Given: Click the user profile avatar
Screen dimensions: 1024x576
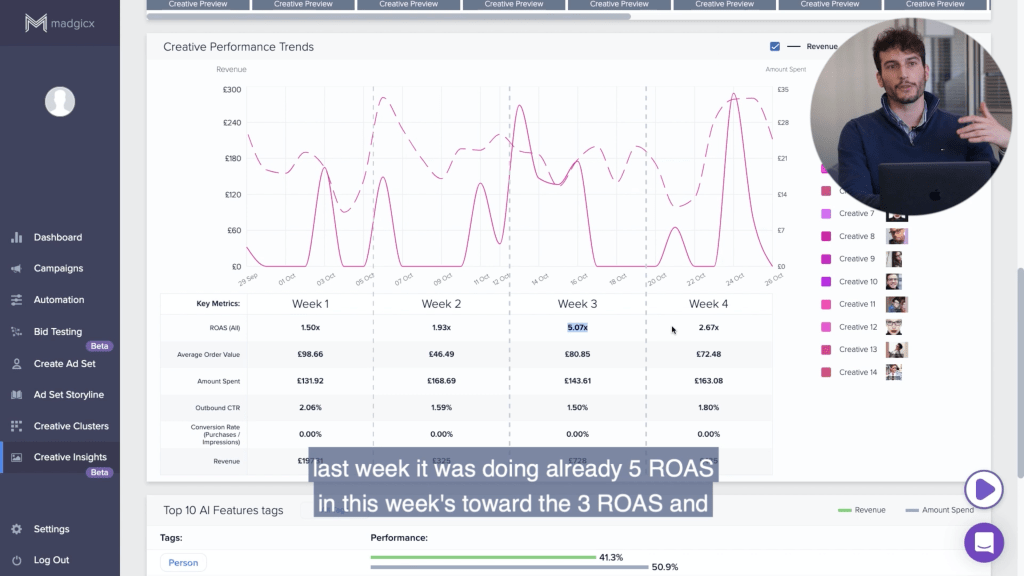Looking at the screenshot, I should tap(60, 101).
